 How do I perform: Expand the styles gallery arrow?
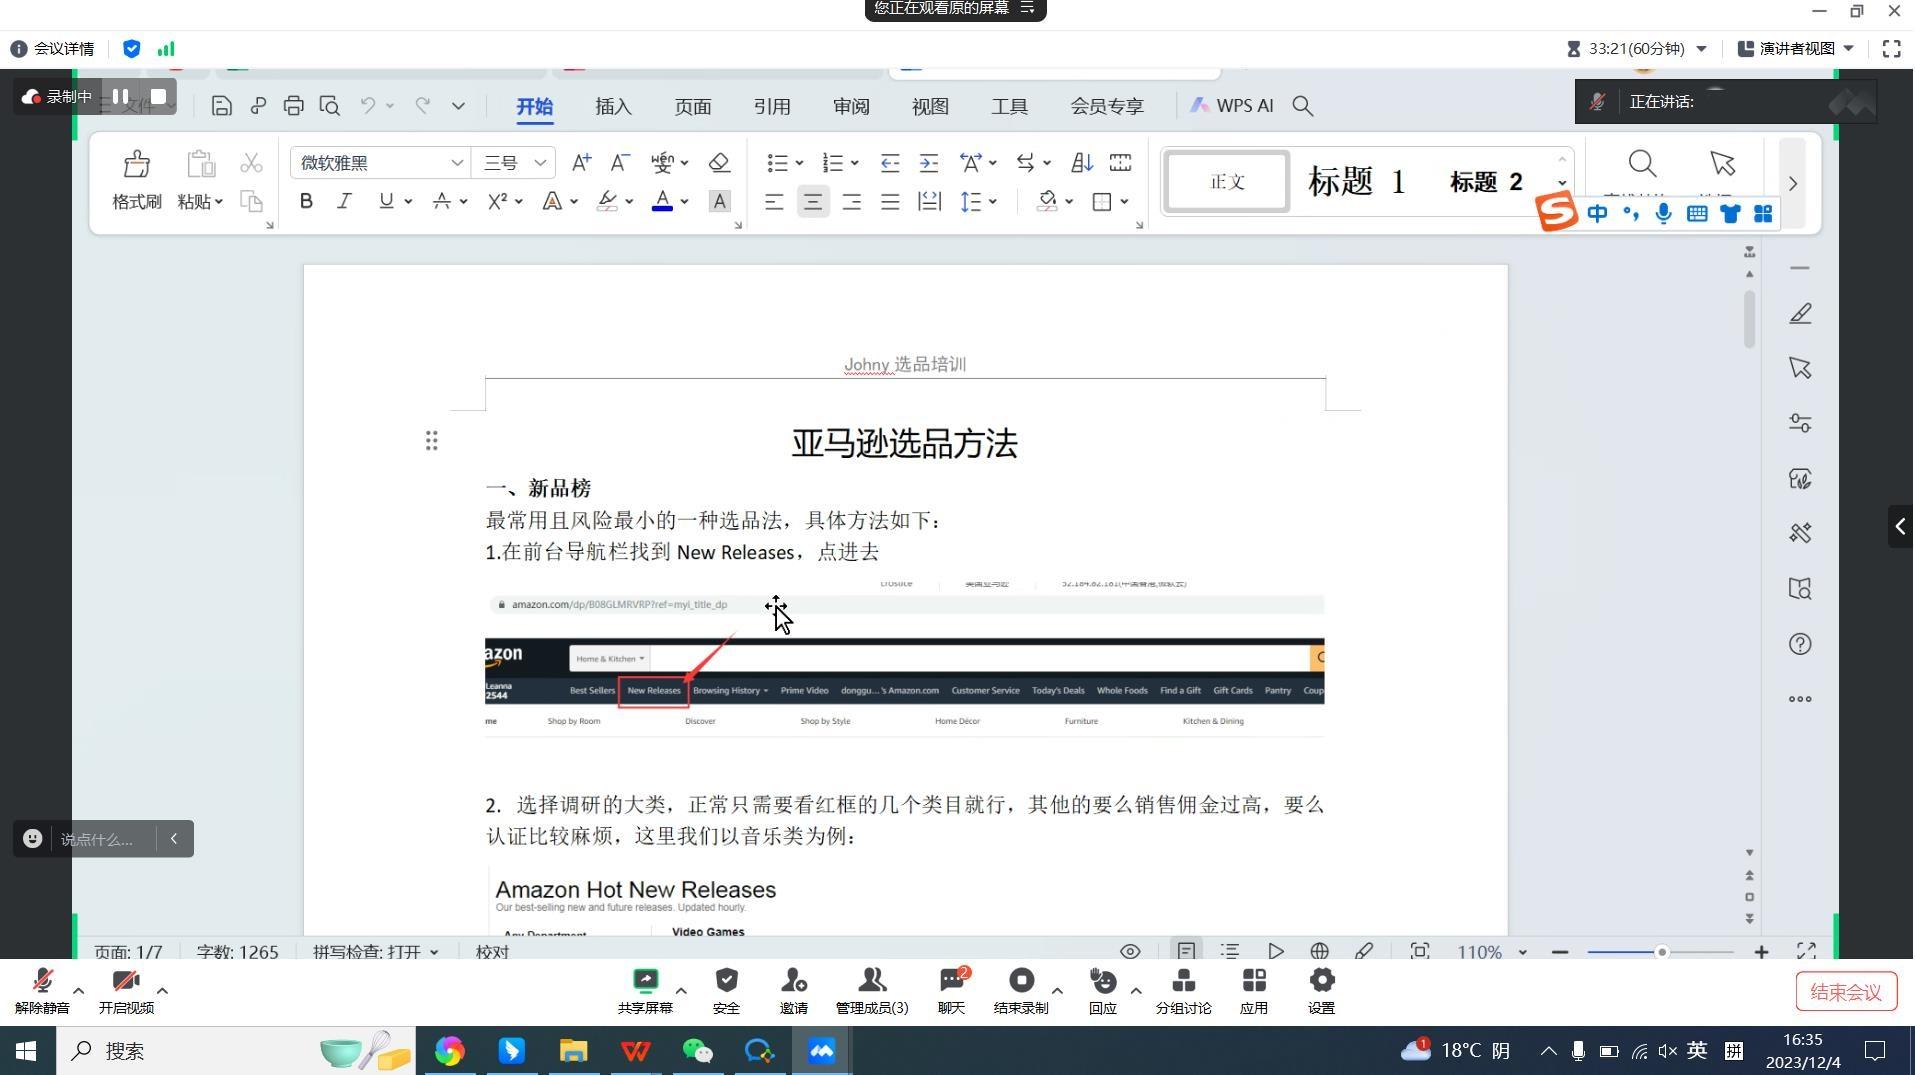tap(1562, 183)
